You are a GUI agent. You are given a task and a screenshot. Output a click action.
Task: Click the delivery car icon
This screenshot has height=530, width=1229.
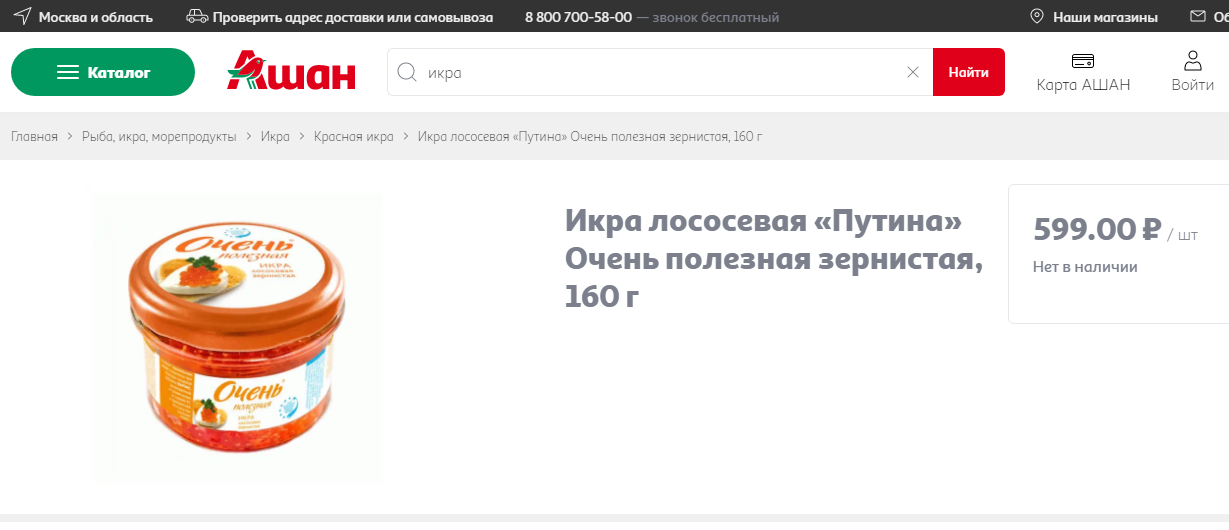tap(197, 17)
